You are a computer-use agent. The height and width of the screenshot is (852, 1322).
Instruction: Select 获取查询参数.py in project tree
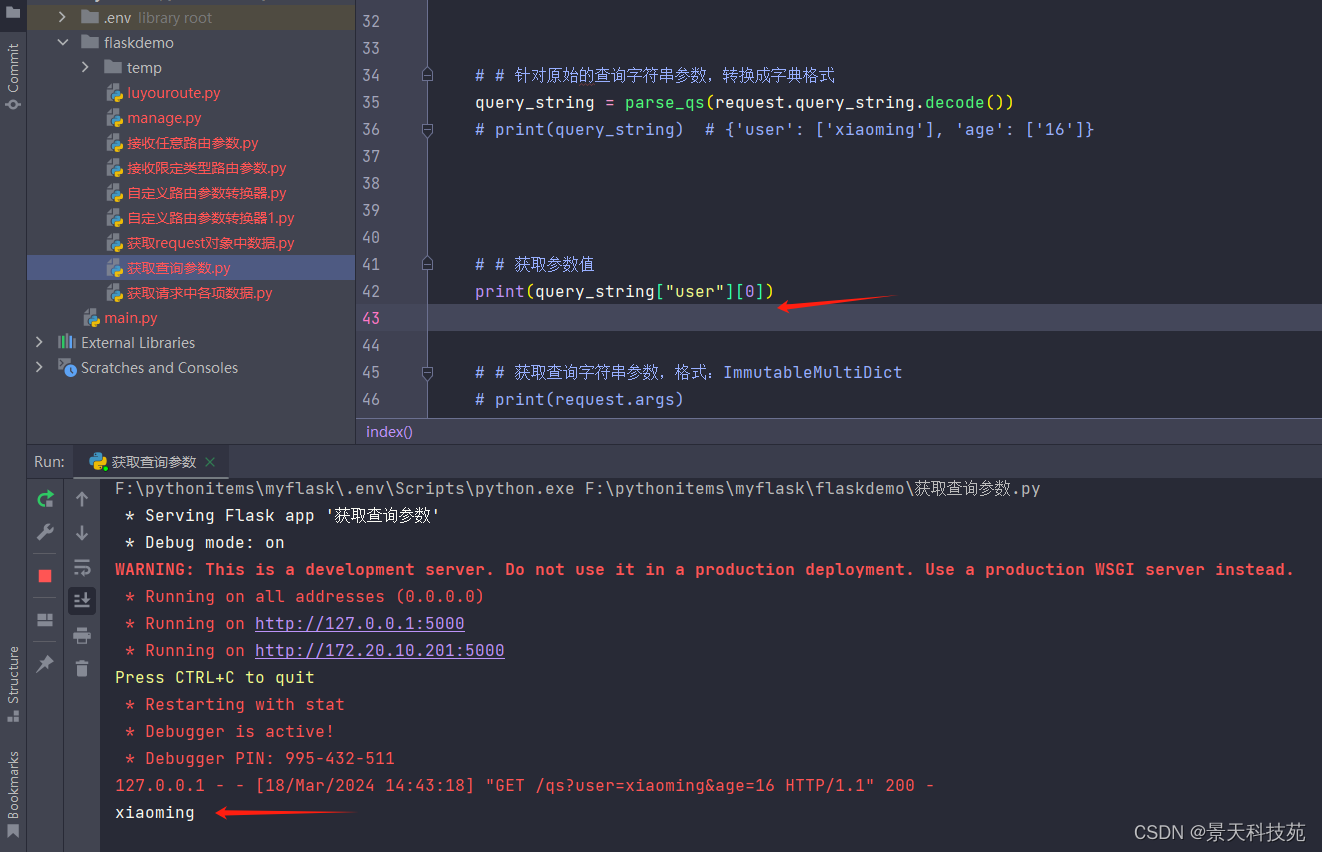click(x=178, y=268)
